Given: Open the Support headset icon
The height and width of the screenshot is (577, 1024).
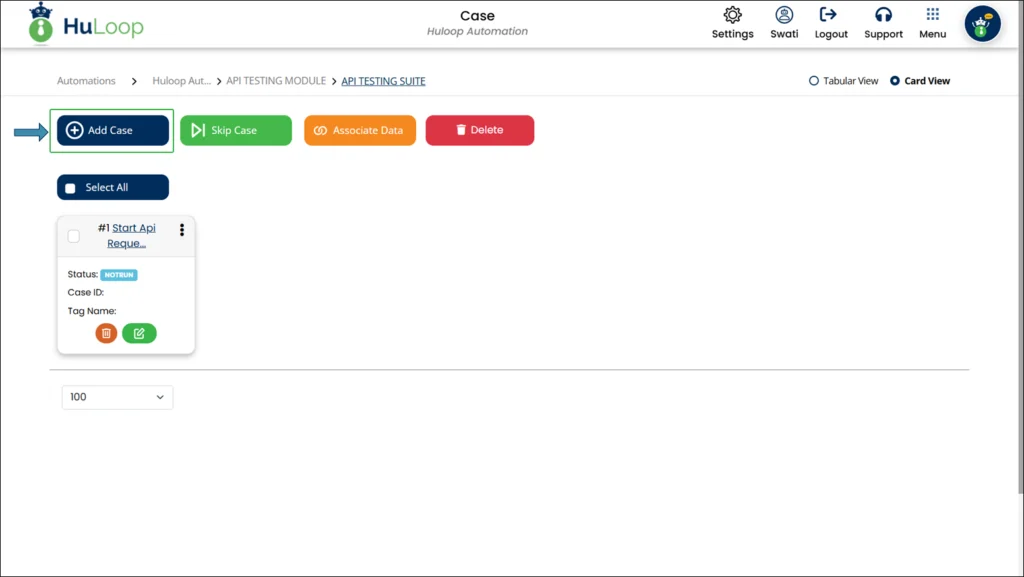Looking at the screenshot, I should [883, 15].
